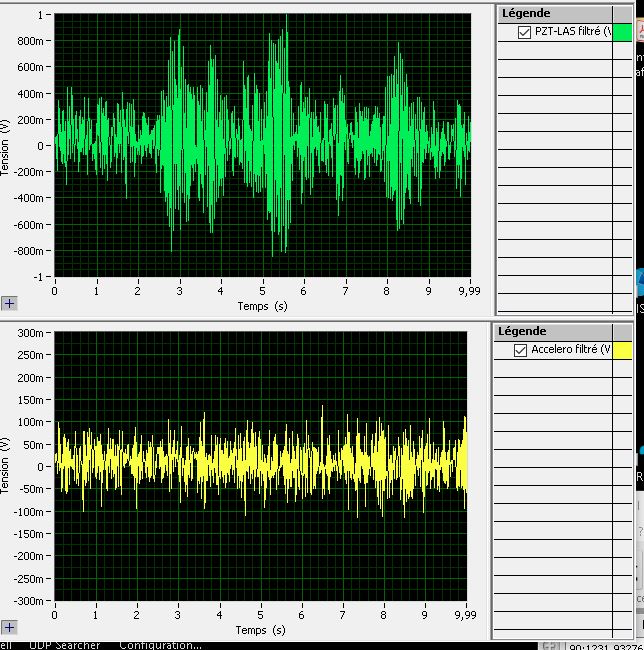This screenshot has height=650, width=644.
Task: Click the 9,99 end value on the bottom X-axis
Action: tap(466, 615)
